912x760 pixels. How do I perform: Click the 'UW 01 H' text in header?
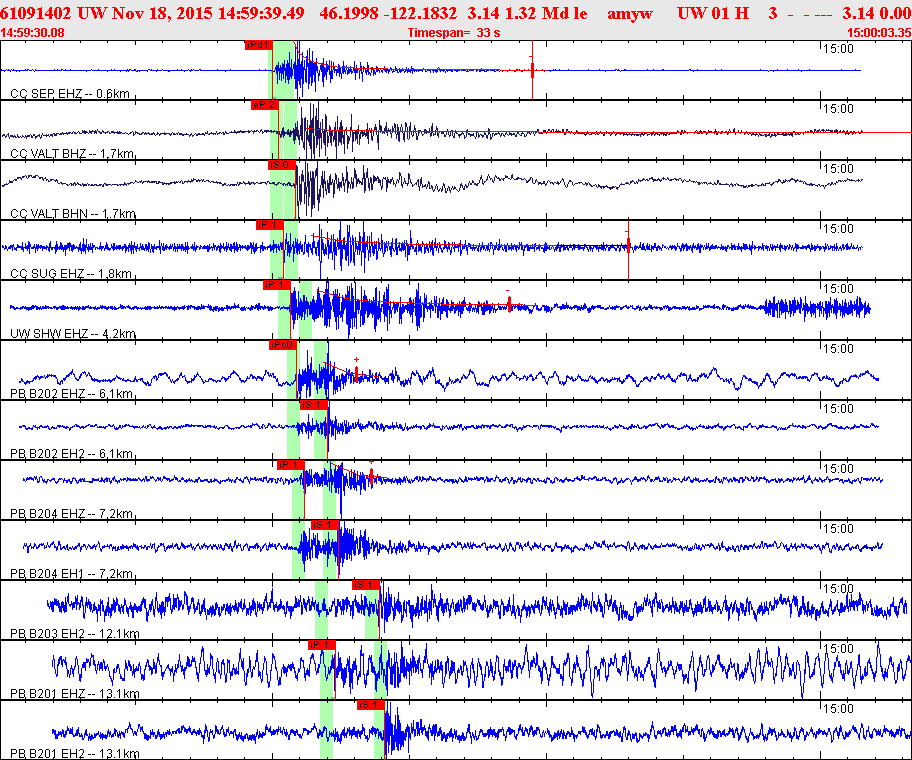[x=713, y=13]
